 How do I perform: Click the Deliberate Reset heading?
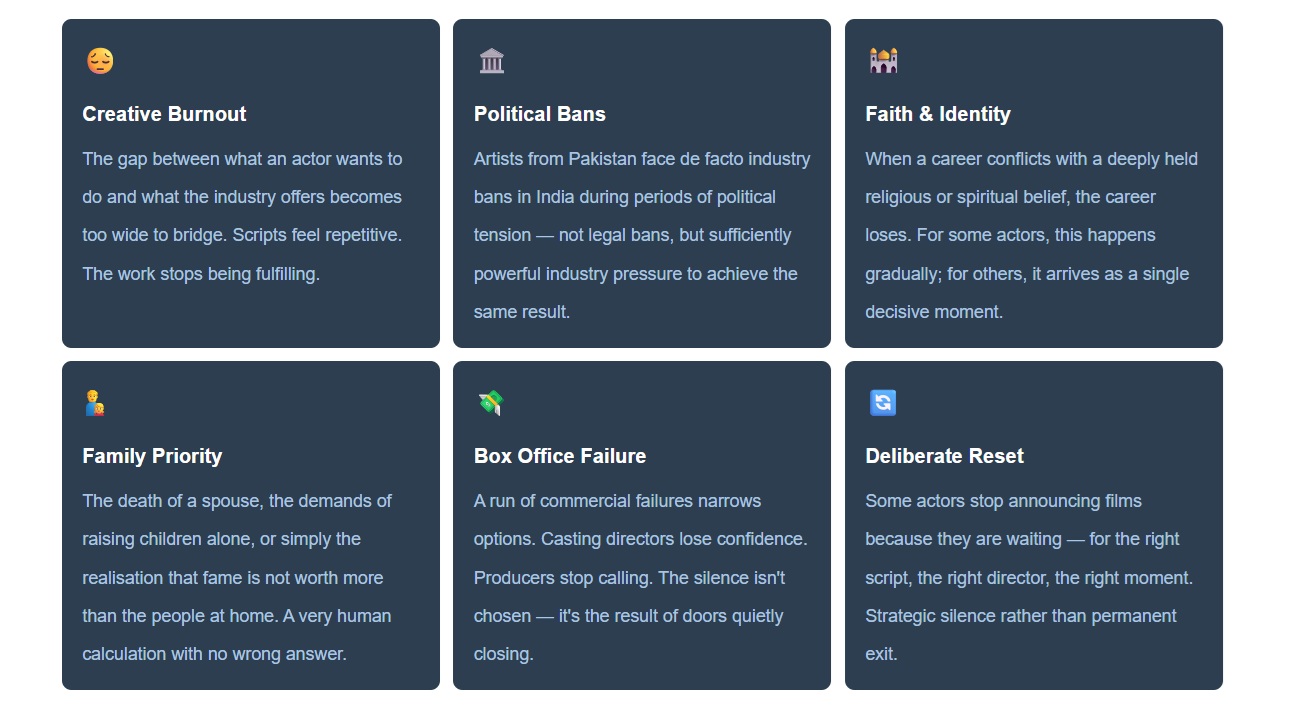click(x=944, y=456)
